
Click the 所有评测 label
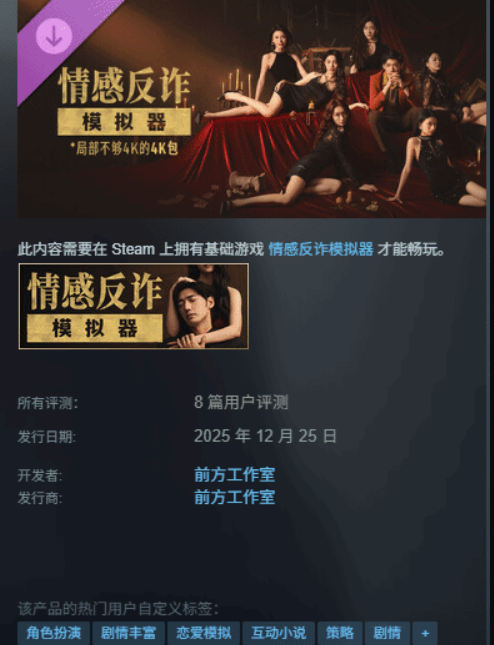pos(48,403)
